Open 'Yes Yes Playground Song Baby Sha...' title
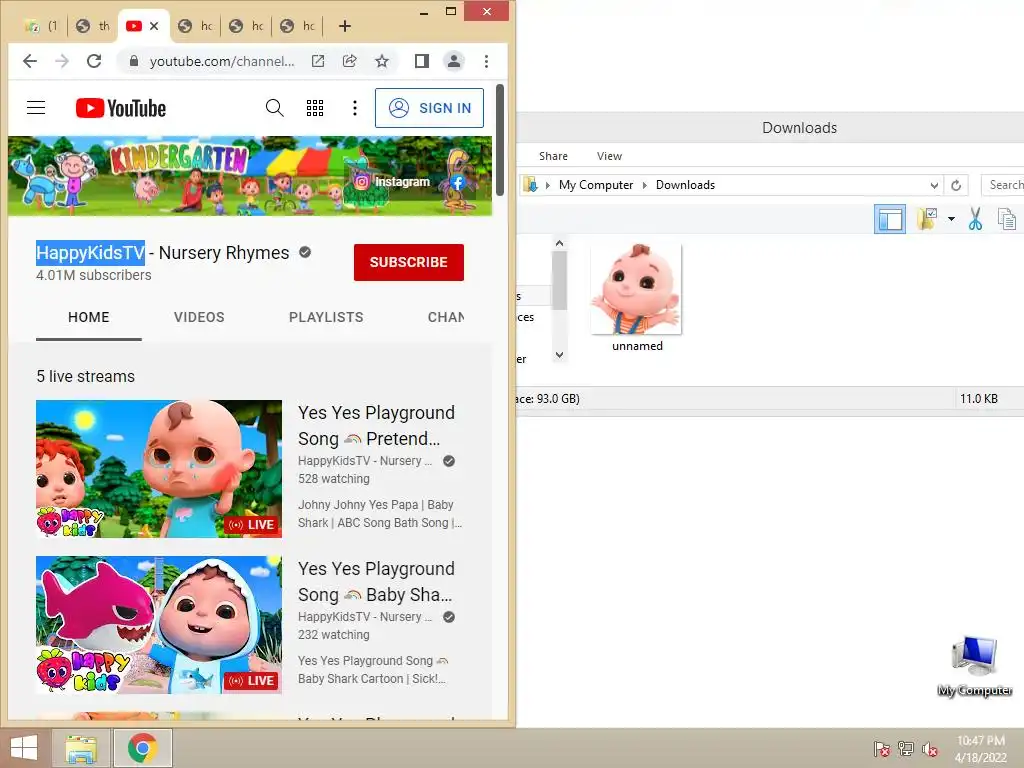This screenshot has height=768, width=1024. 377,582
